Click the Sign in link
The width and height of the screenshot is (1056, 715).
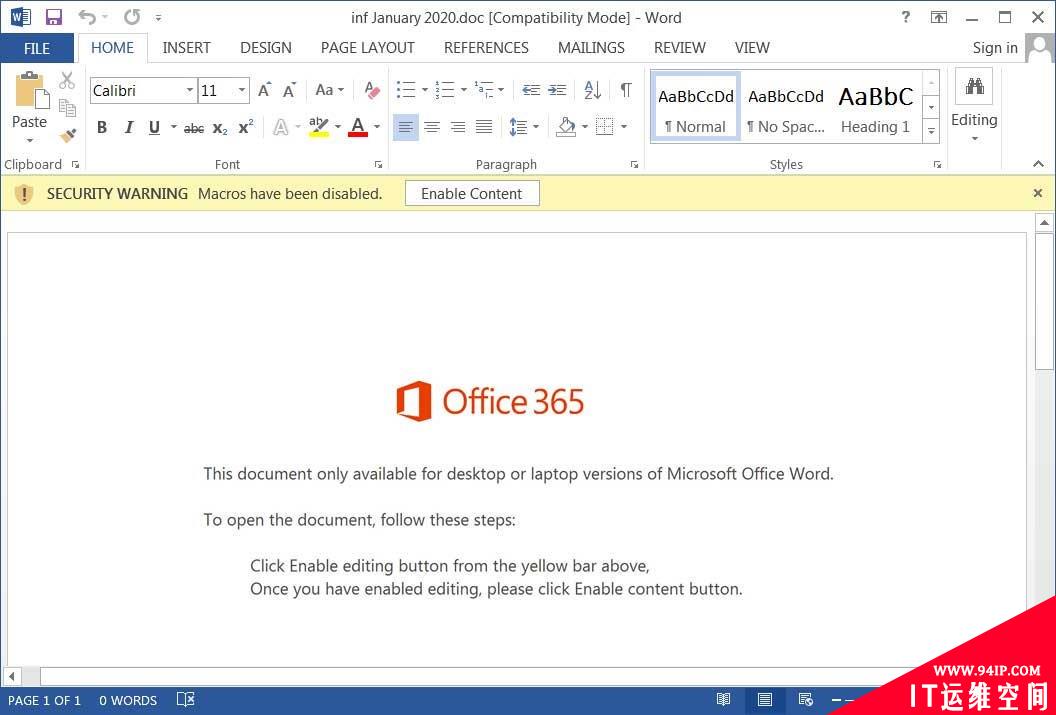pyautogui.click(x=995, y=48)
